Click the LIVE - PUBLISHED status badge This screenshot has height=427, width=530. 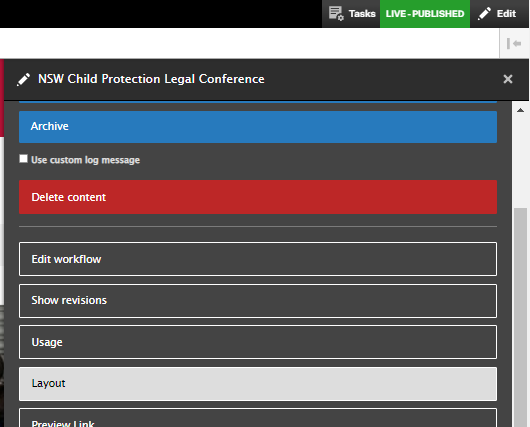tap(425, 14)
